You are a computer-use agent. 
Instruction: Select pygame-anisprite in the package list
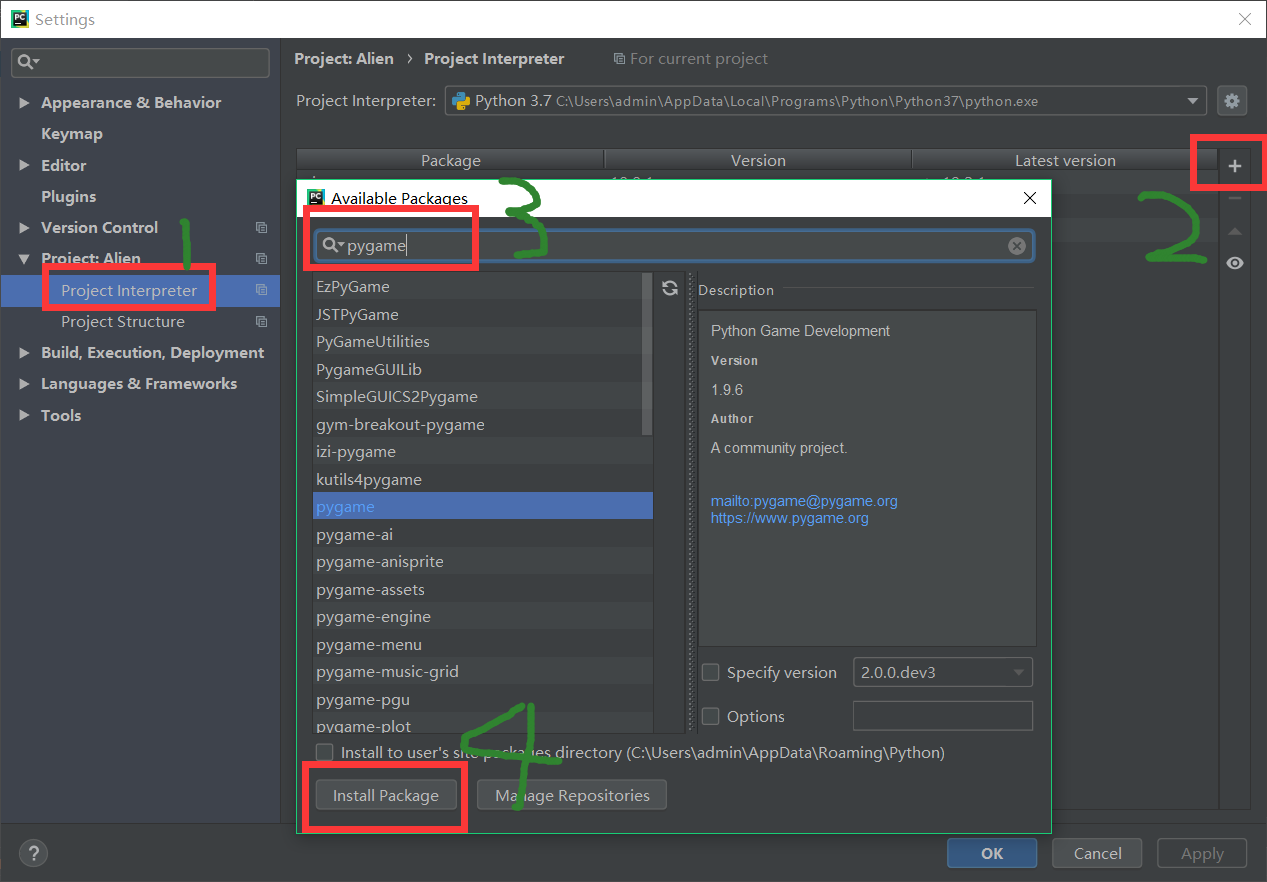pos(482,562)
